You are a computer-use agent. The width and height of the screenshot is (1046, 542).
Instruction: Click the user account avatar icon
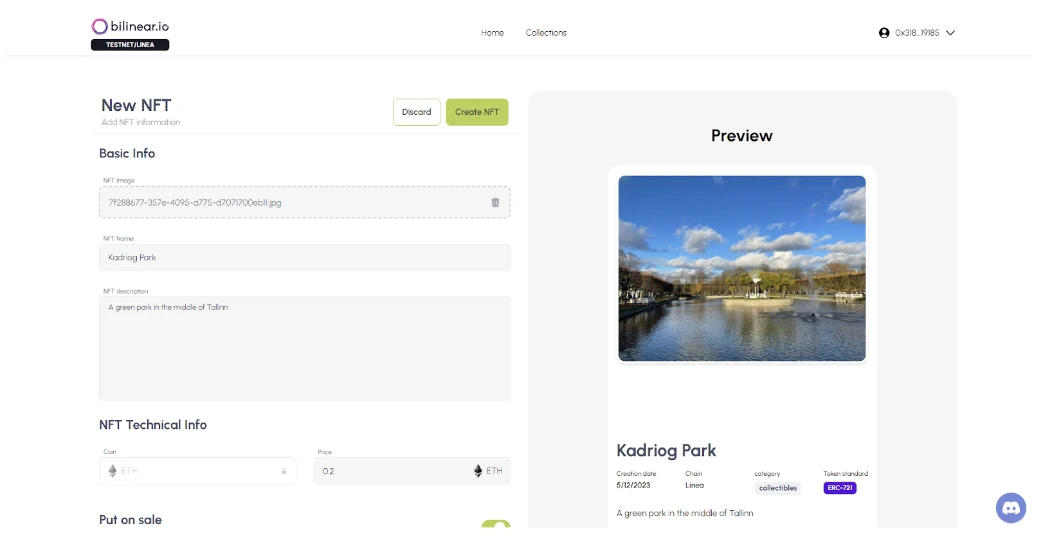884,33
